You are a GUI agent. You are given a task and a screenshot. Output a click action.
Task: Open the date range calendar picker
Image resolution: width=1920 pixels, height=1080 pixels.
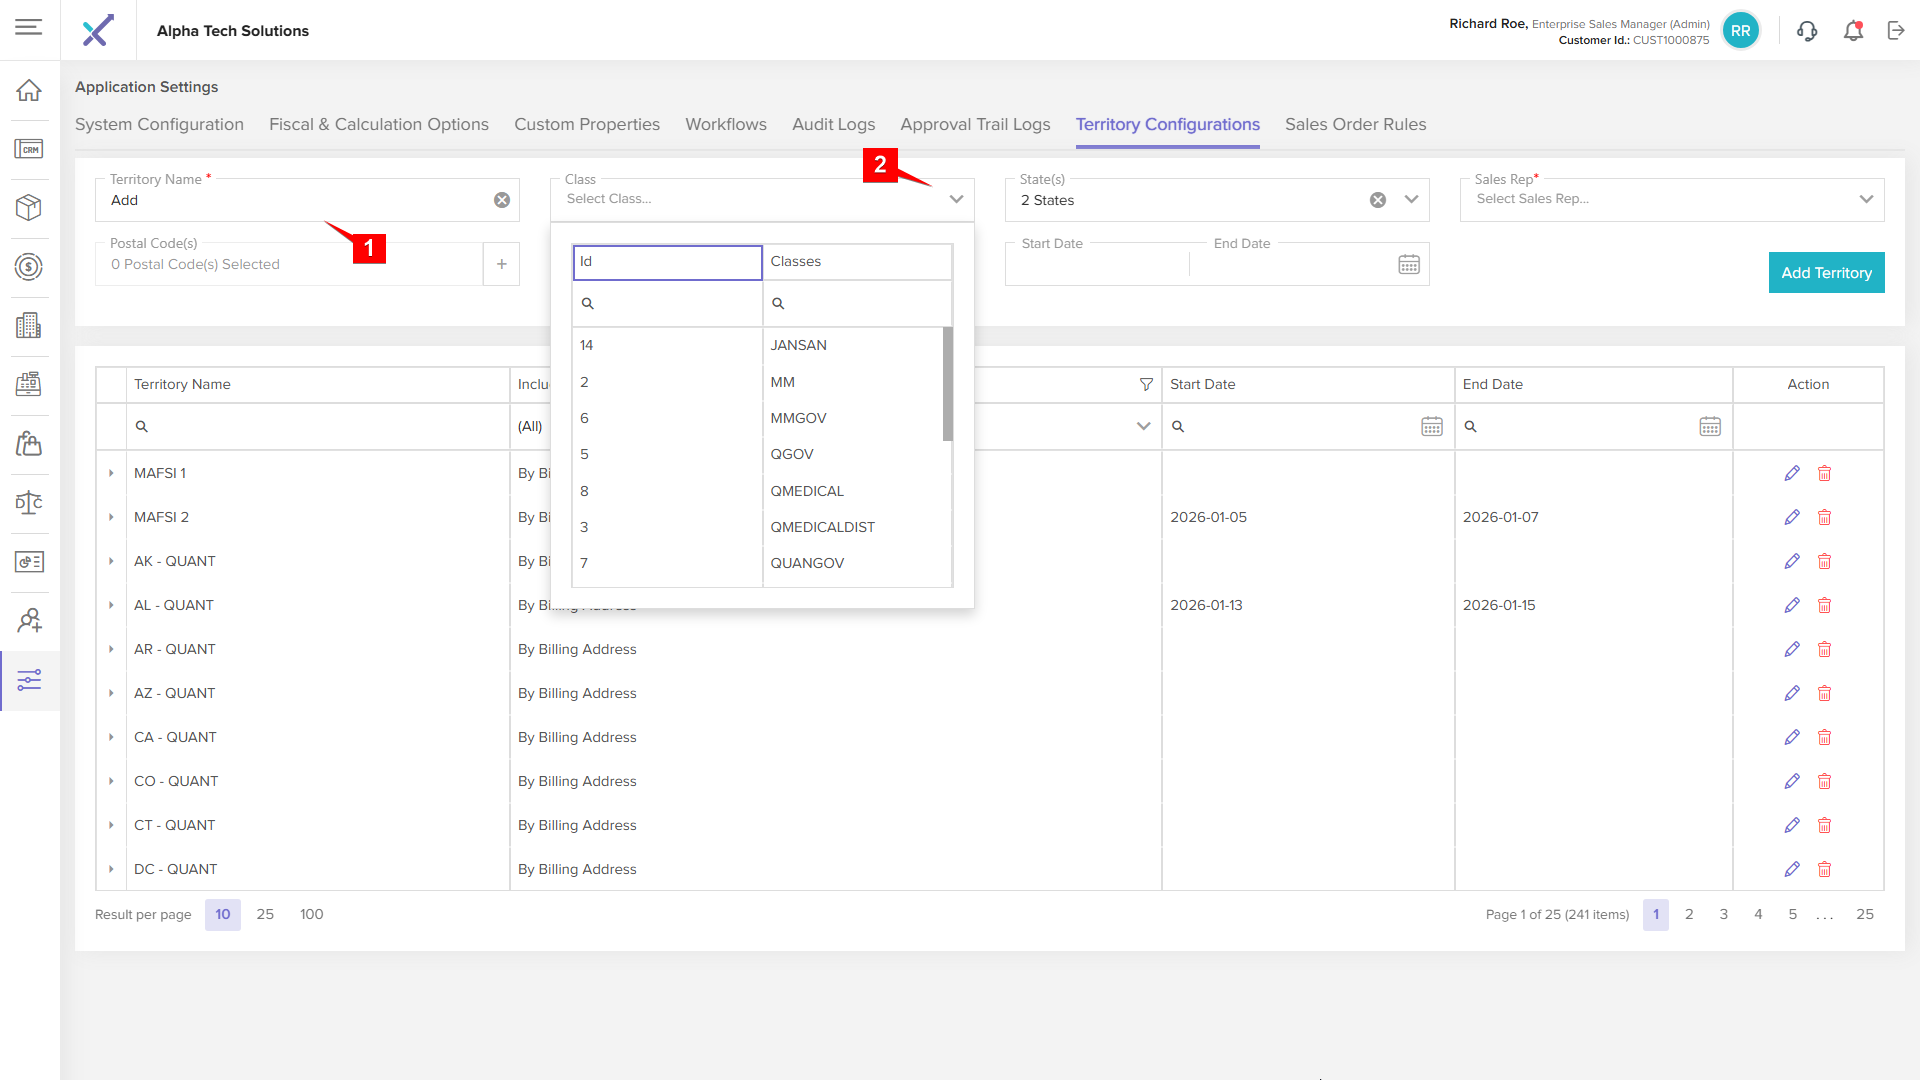1408,265
